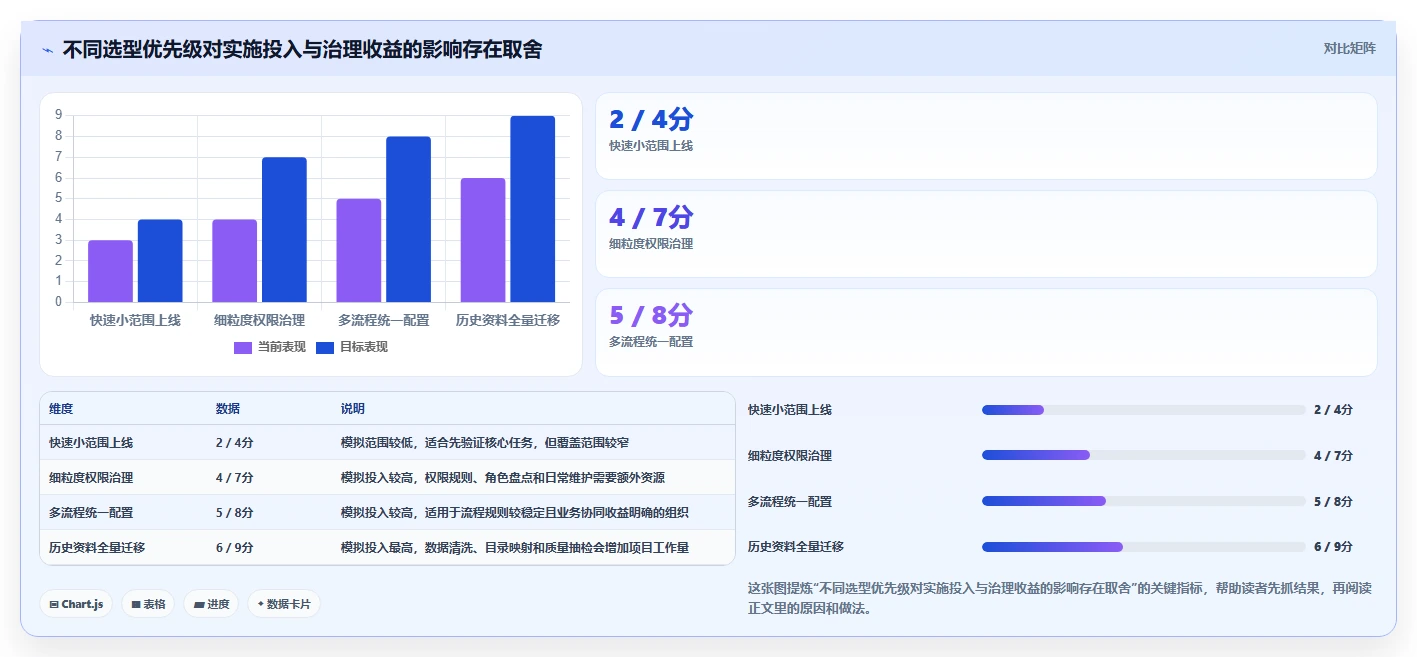1417x657 pixels.
Task: Click the 表格 tag button
Action: (148, 604)
